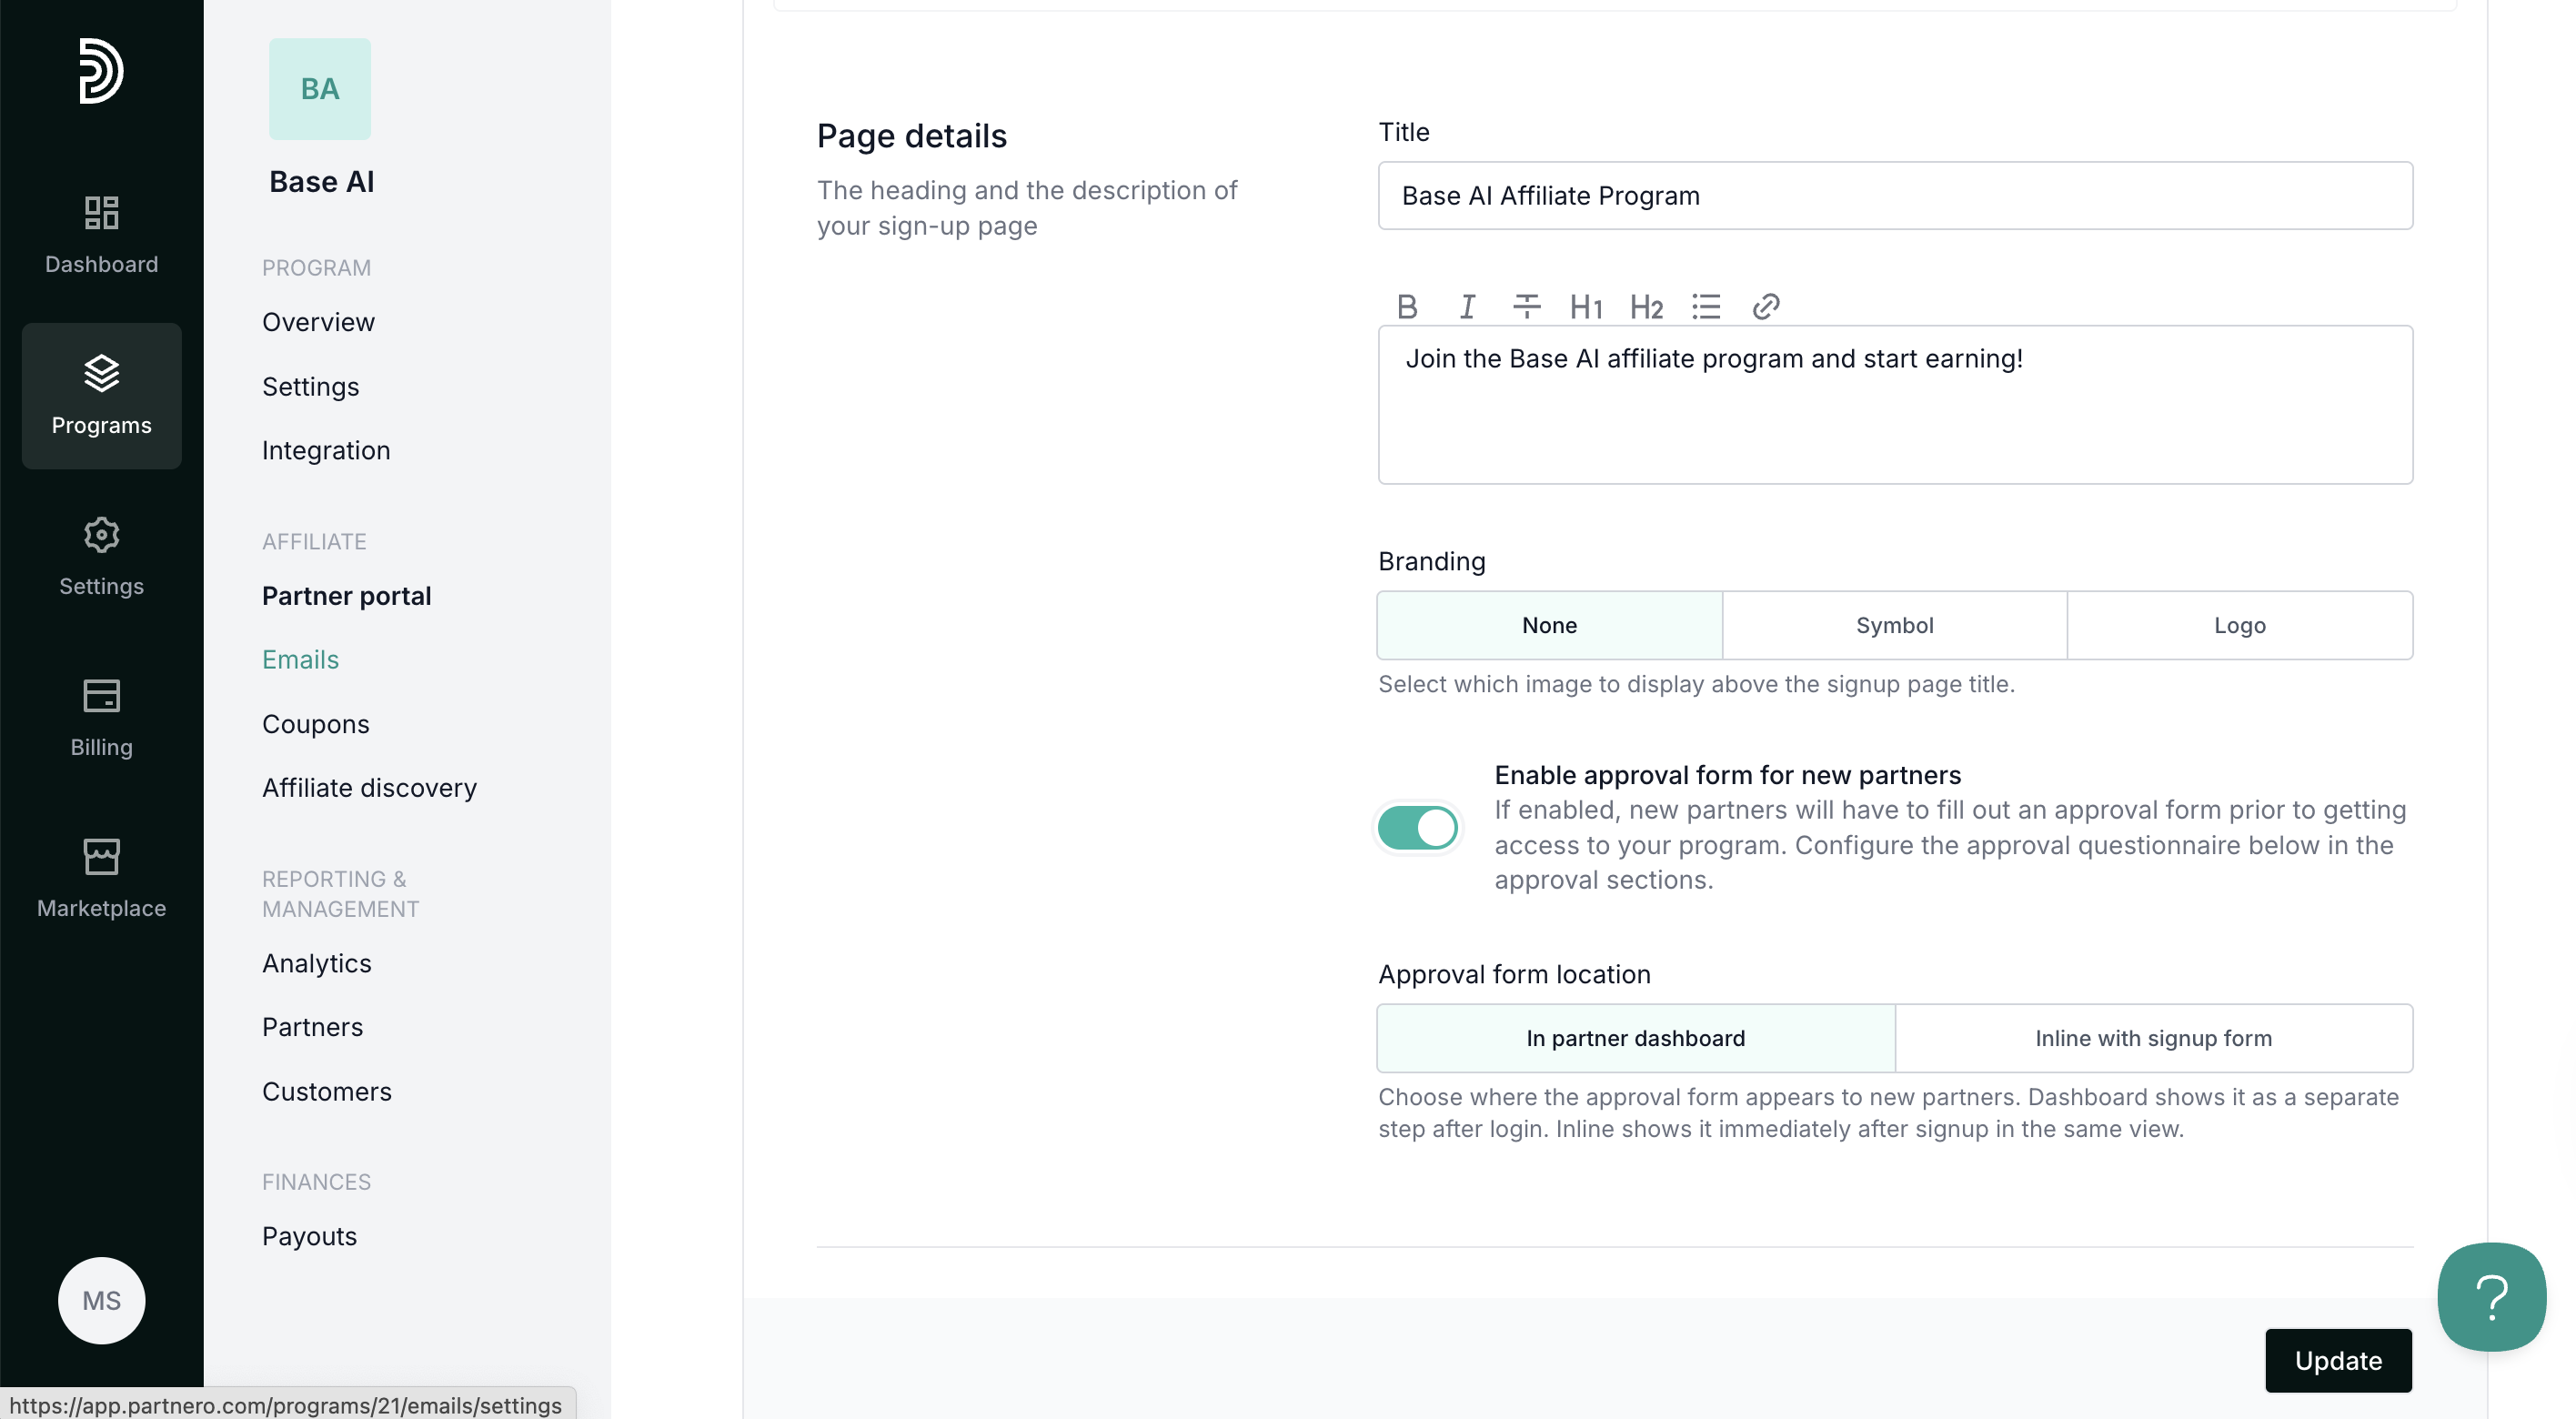The image size is (2576, 1419).
Task: Apply Heading 2 style
Action: pos(1646,306)
